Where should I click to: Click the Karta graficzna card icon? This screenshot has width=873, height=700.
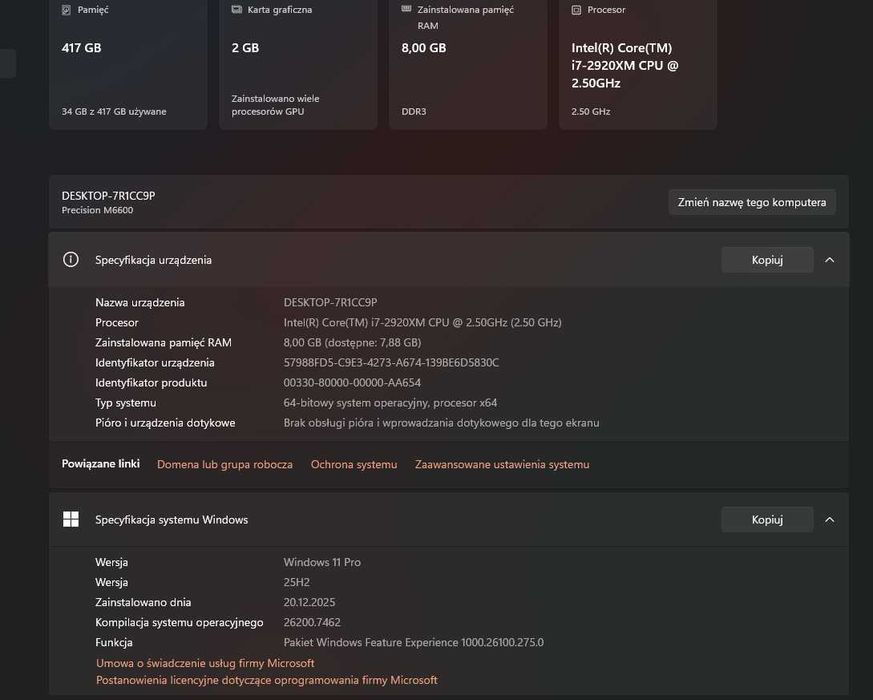click(237, 10)
